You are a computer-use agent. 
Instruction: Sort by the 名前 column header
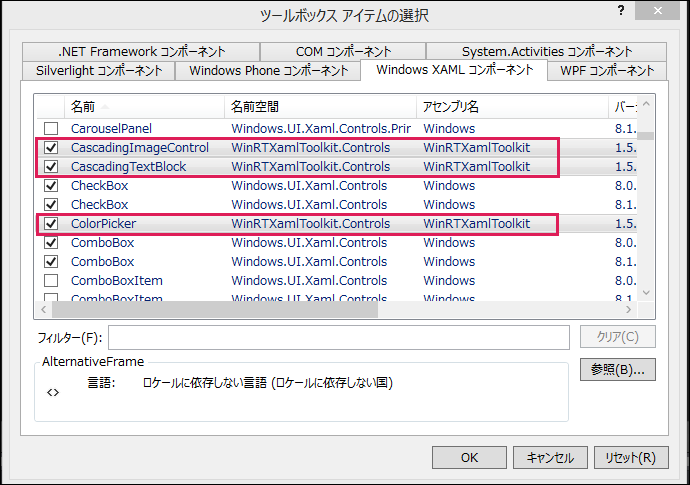(144, 107)
